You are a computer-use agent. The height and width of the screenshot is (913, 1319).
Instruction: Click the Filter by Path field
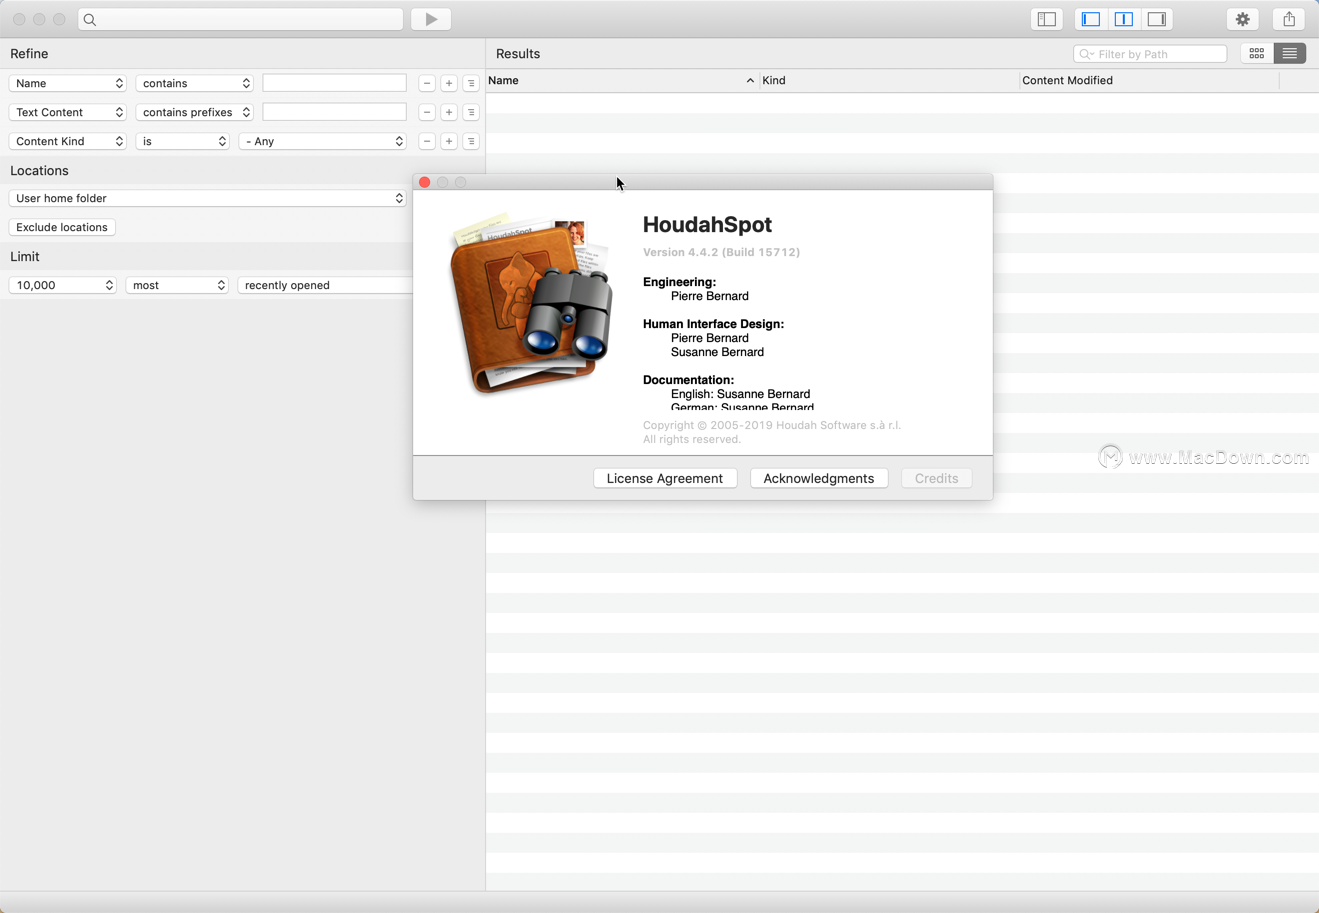tap(1150, 54)
